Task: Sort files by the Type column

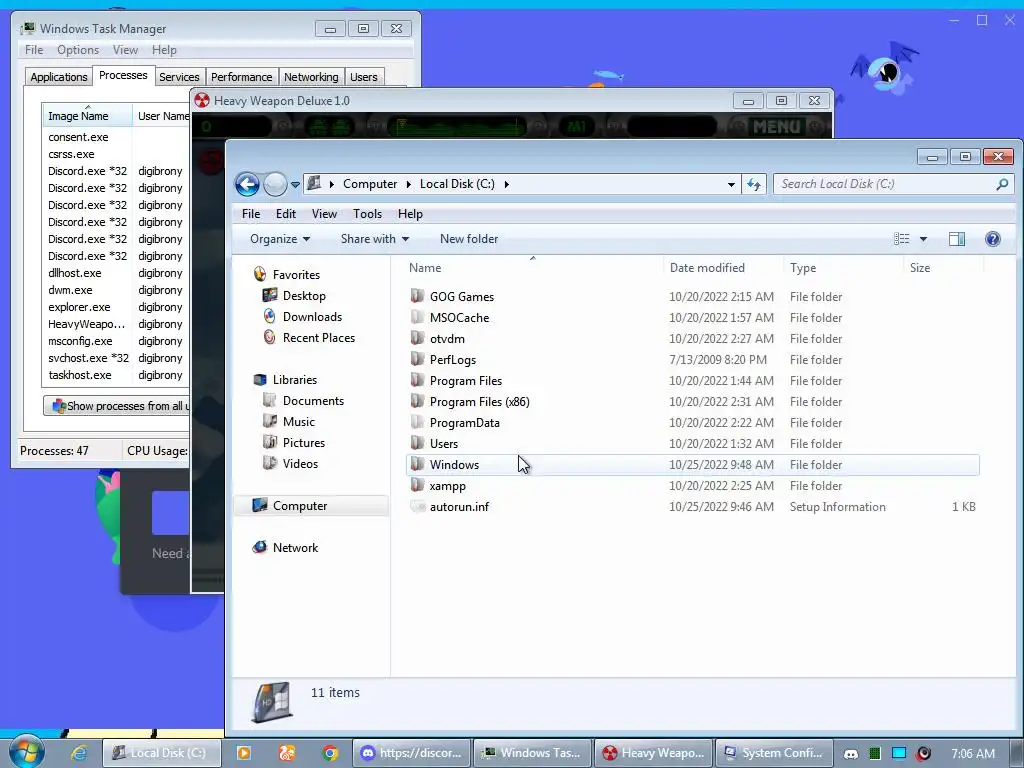Action: tap(803, 268)
